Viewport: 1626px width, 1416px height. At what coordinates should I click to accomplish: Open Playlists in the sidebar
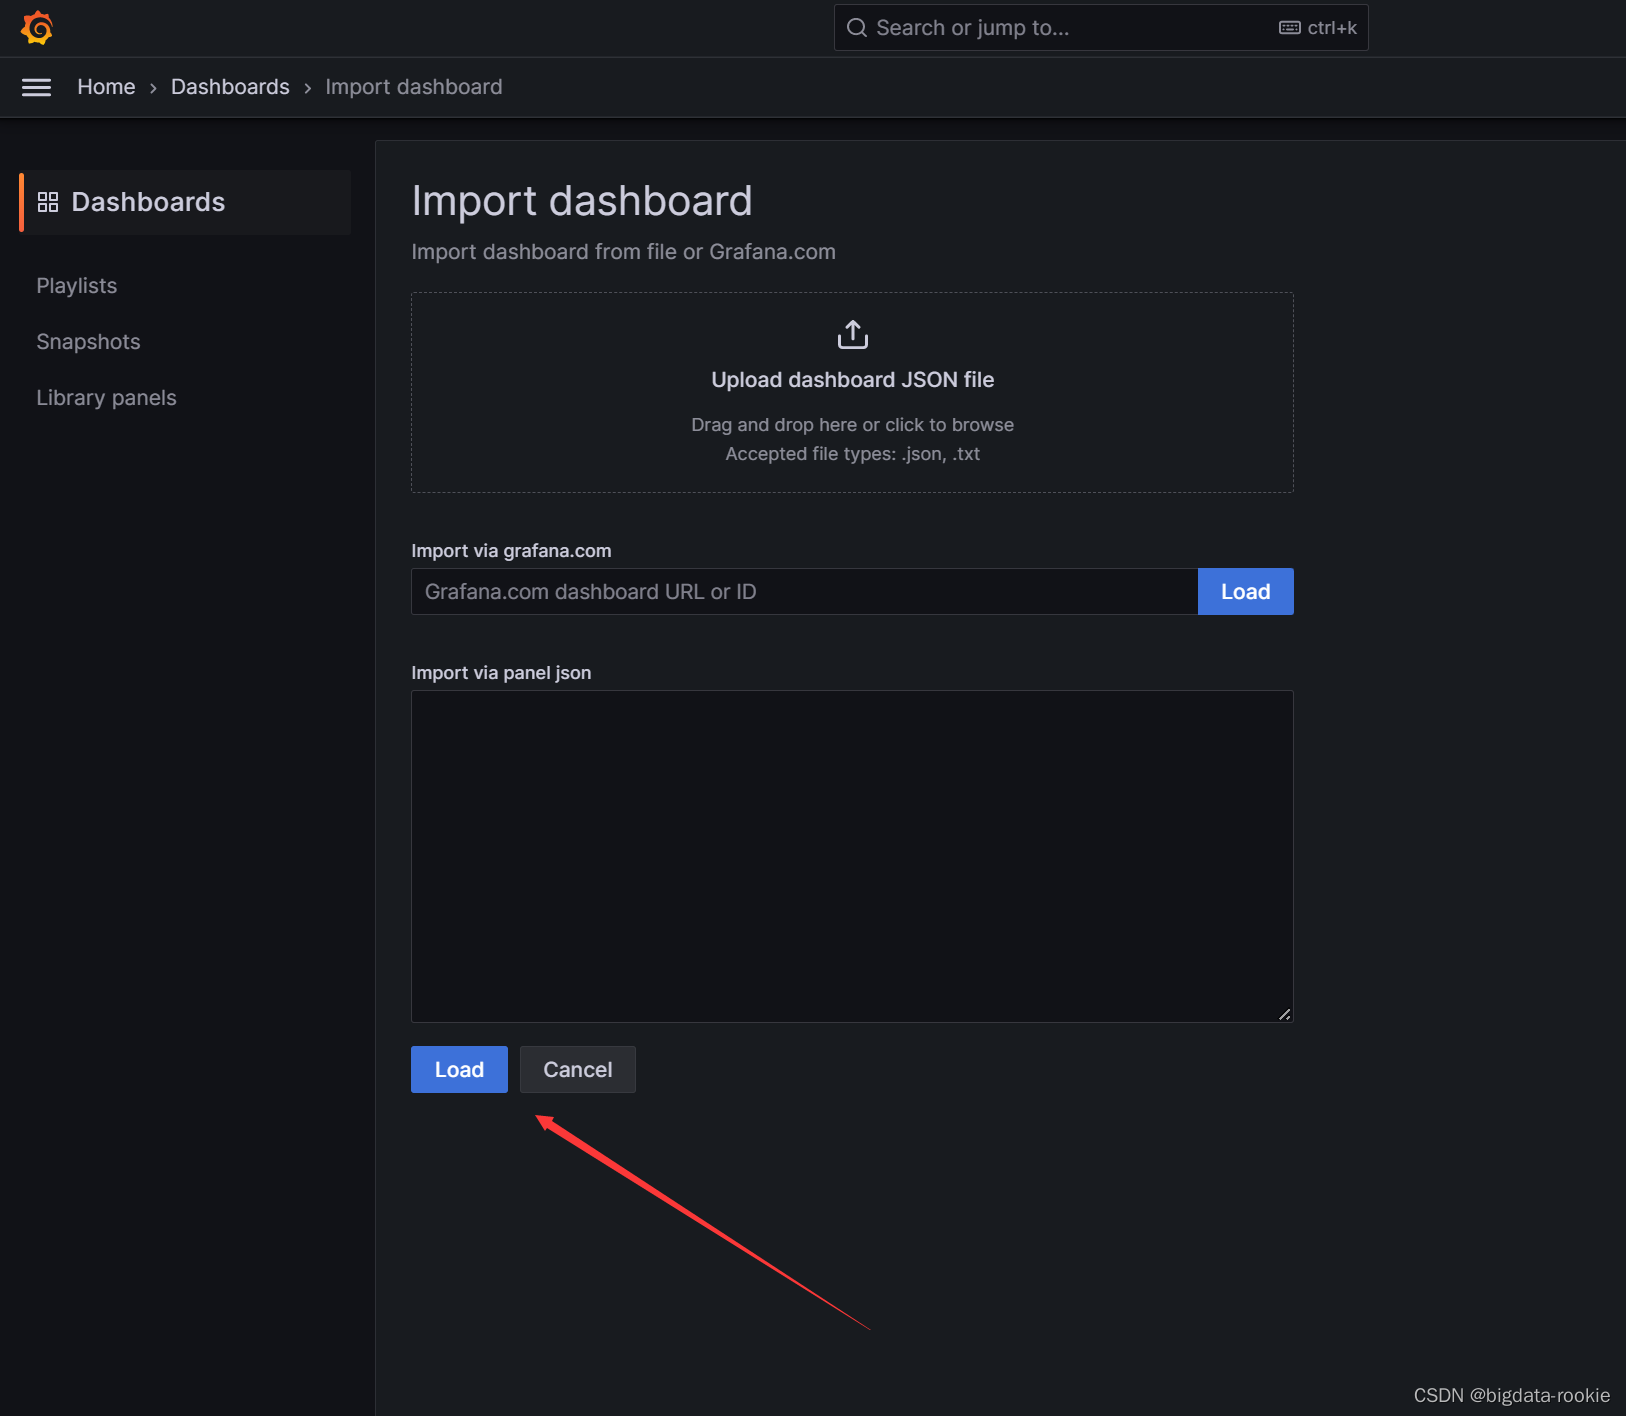point(77,286)
